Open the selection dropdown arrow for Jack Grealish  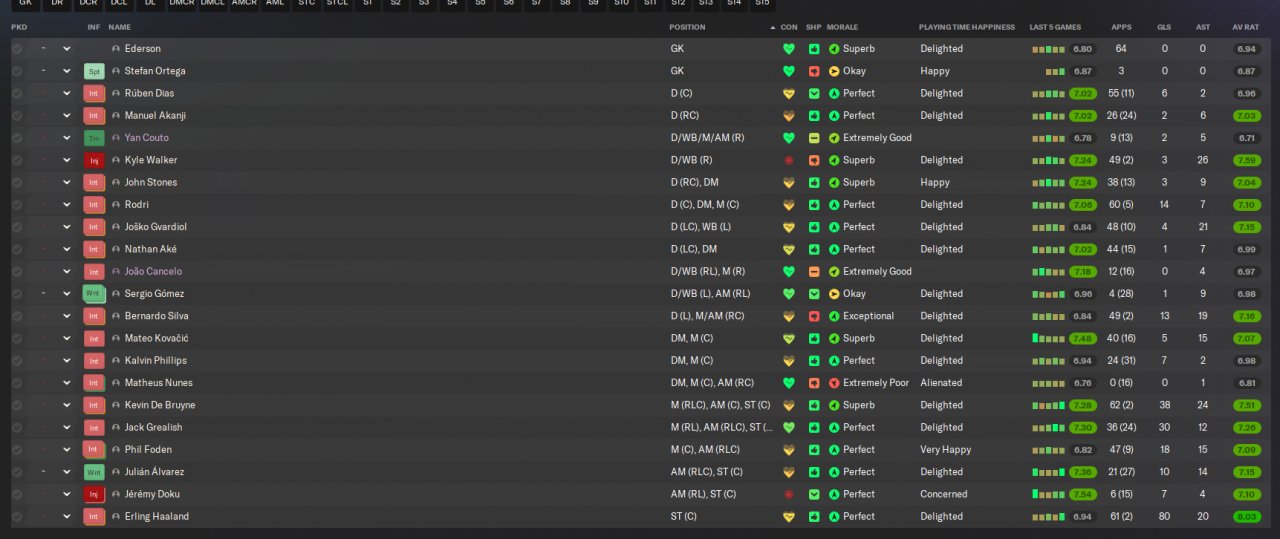pos(66,428)
